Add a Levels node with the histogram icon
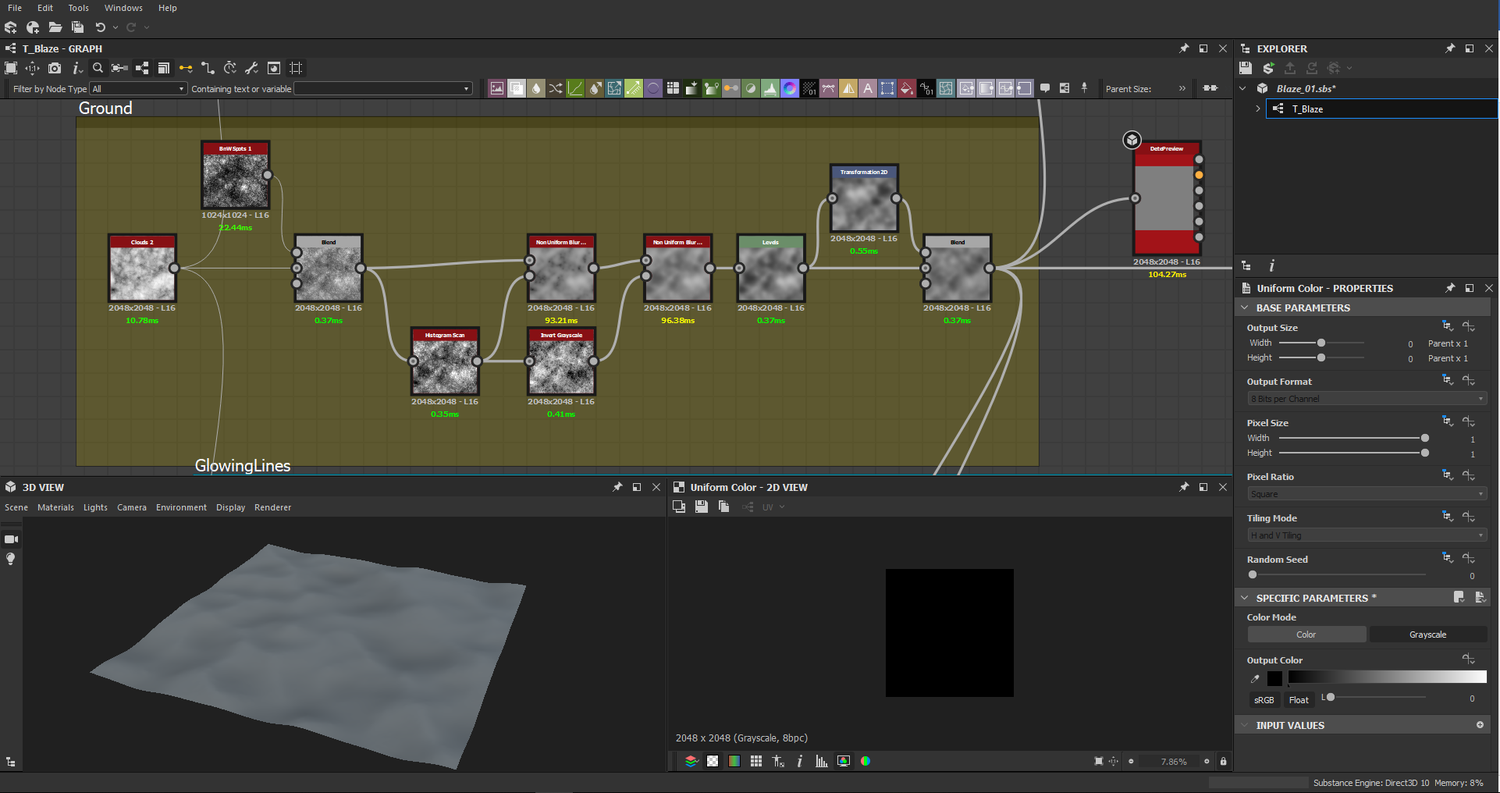 [770, 88]
